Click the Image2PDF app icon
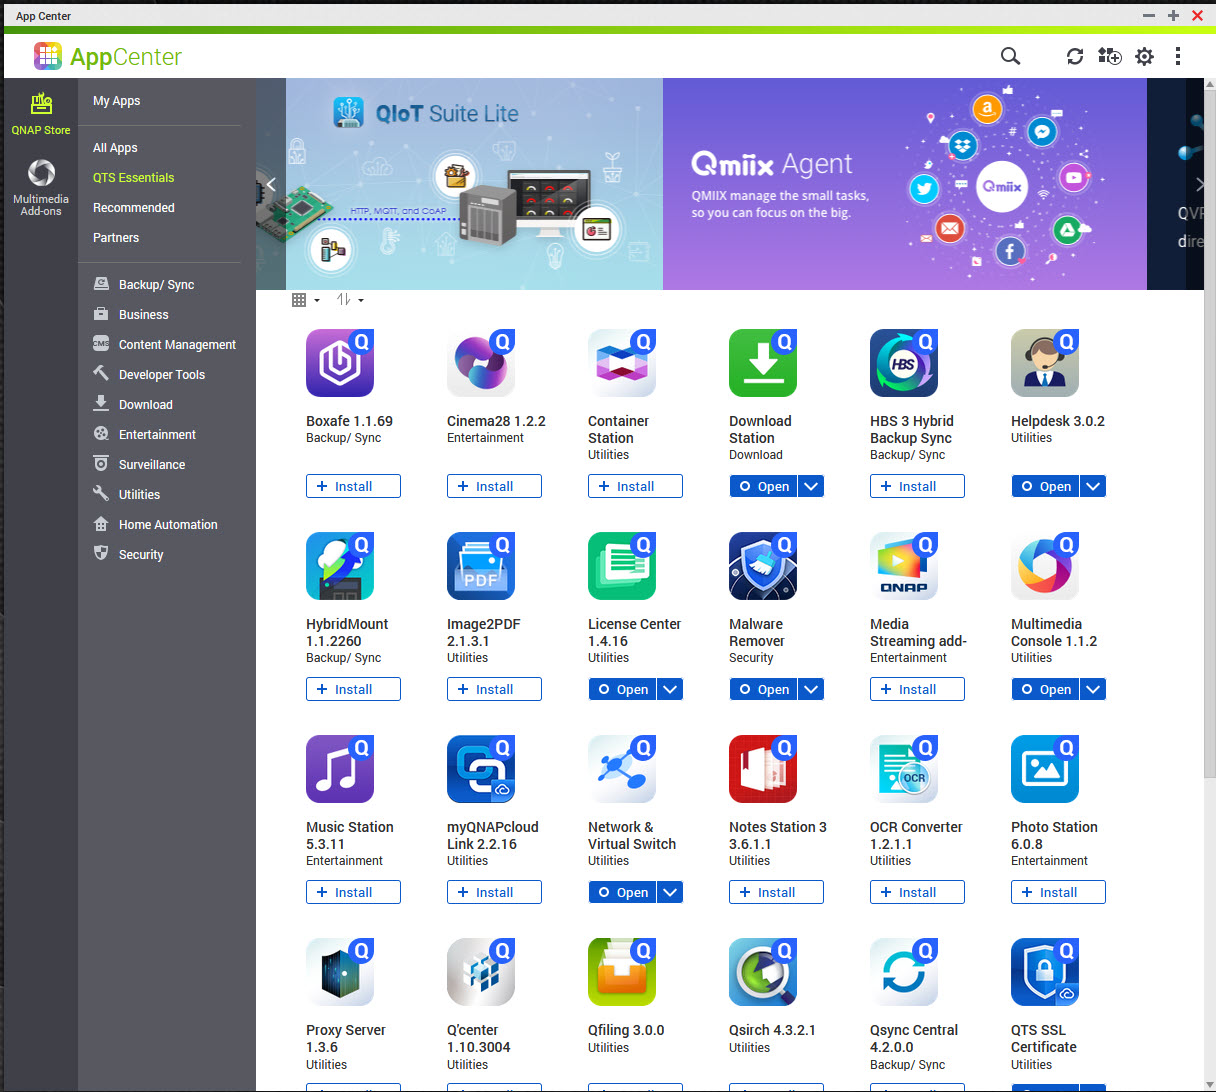 tap(481, 566)
